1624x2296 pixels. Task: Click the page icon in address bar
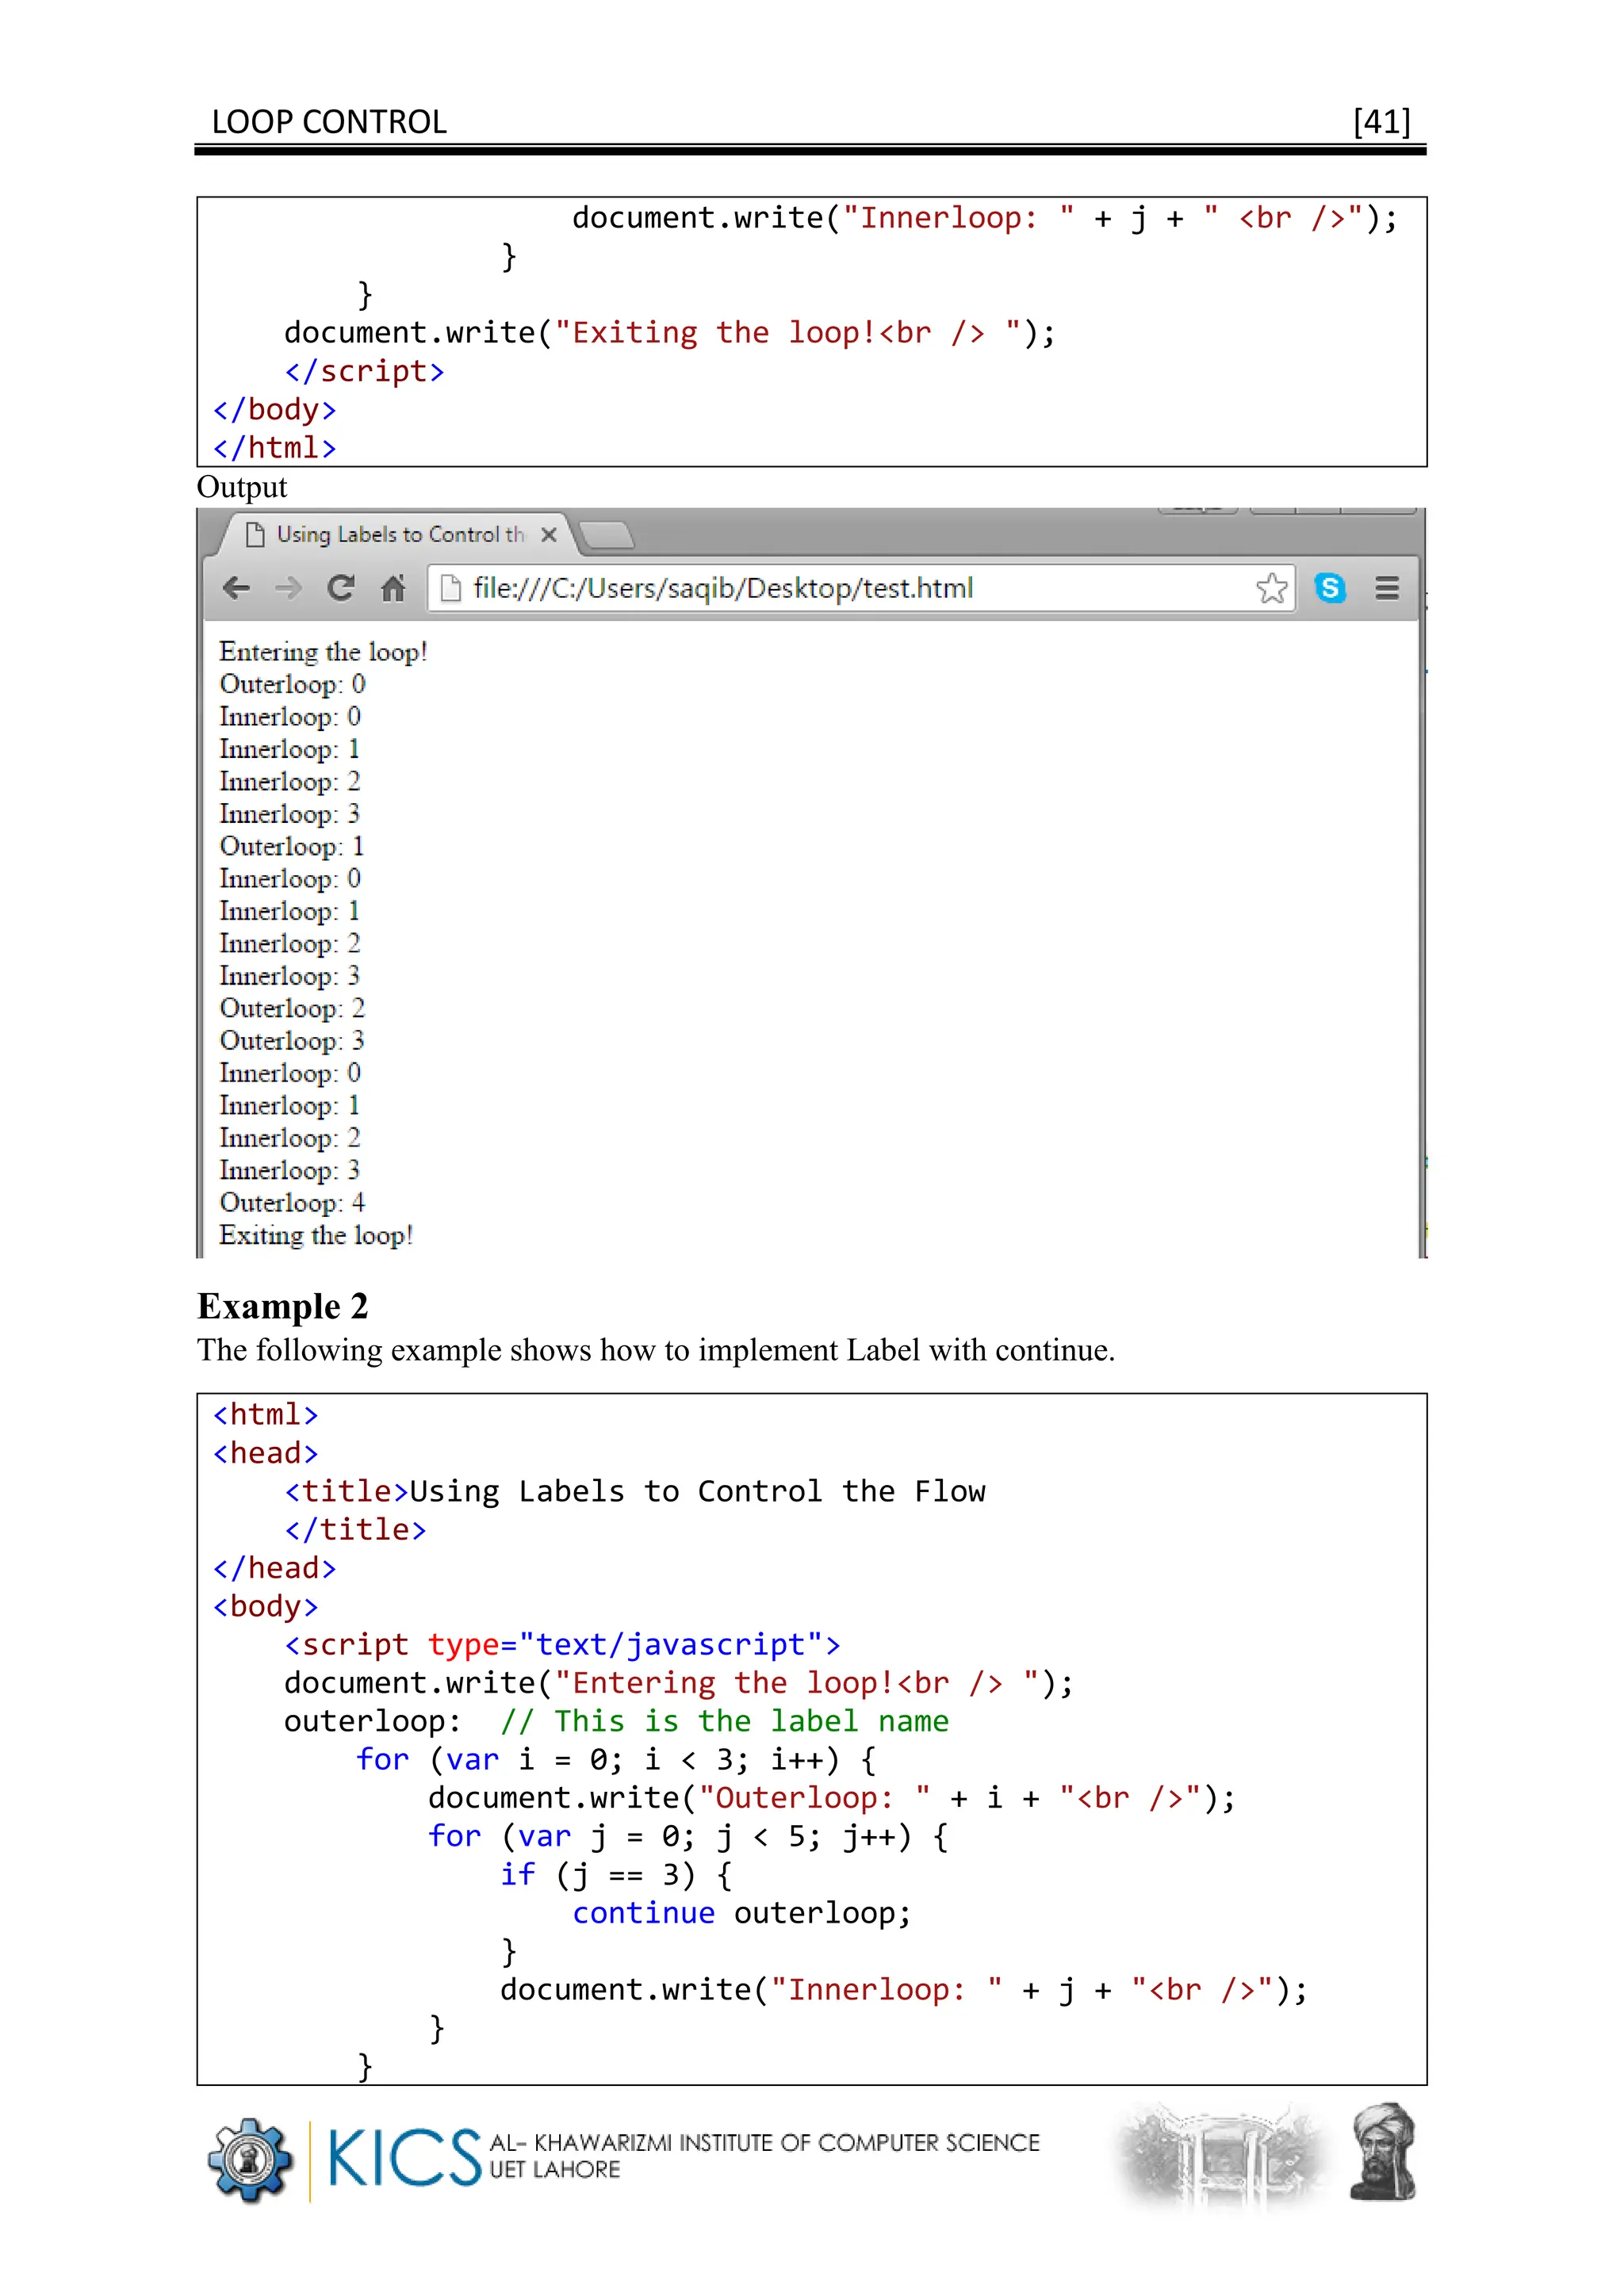click(x=451, y=588)
